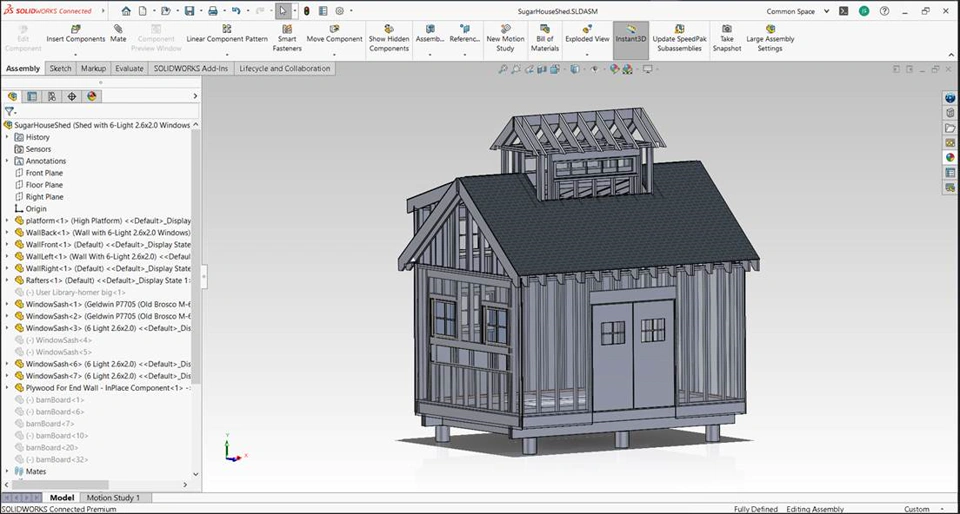Select Front Plane in feature tree
This screenshot has height=514, width=960.
coord(44,173)
